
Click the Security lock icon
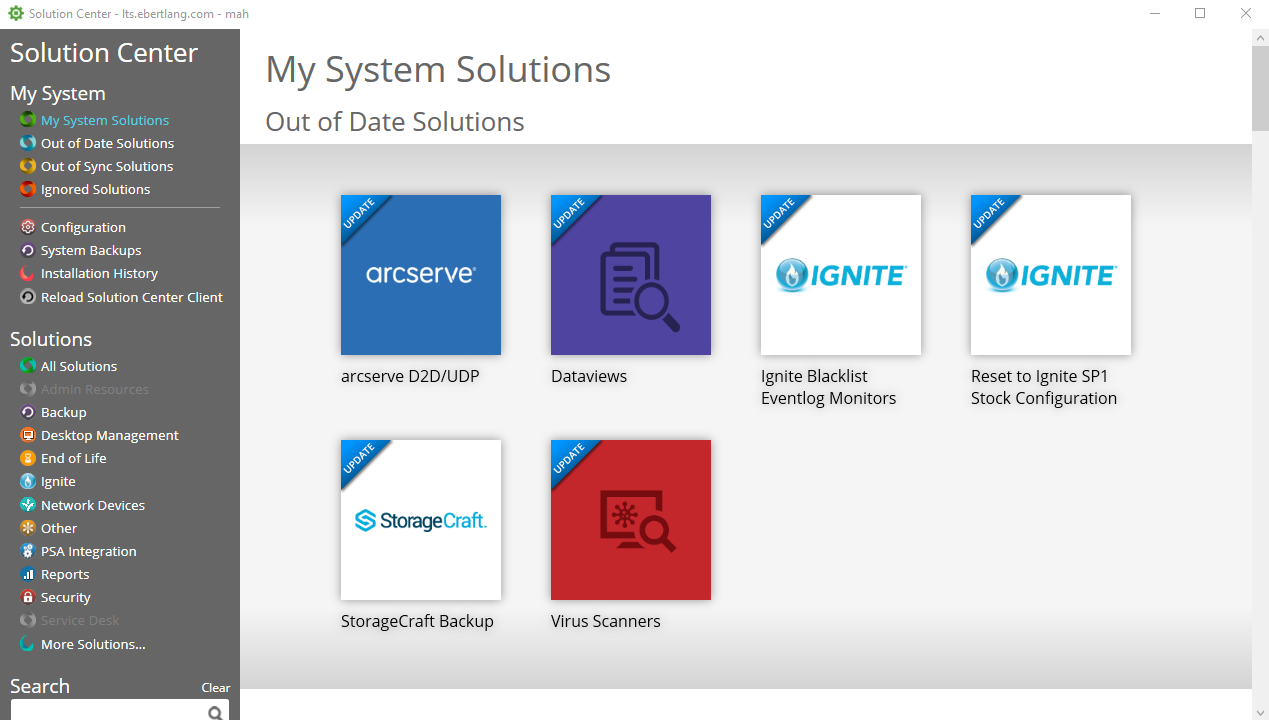pos(28,597)
